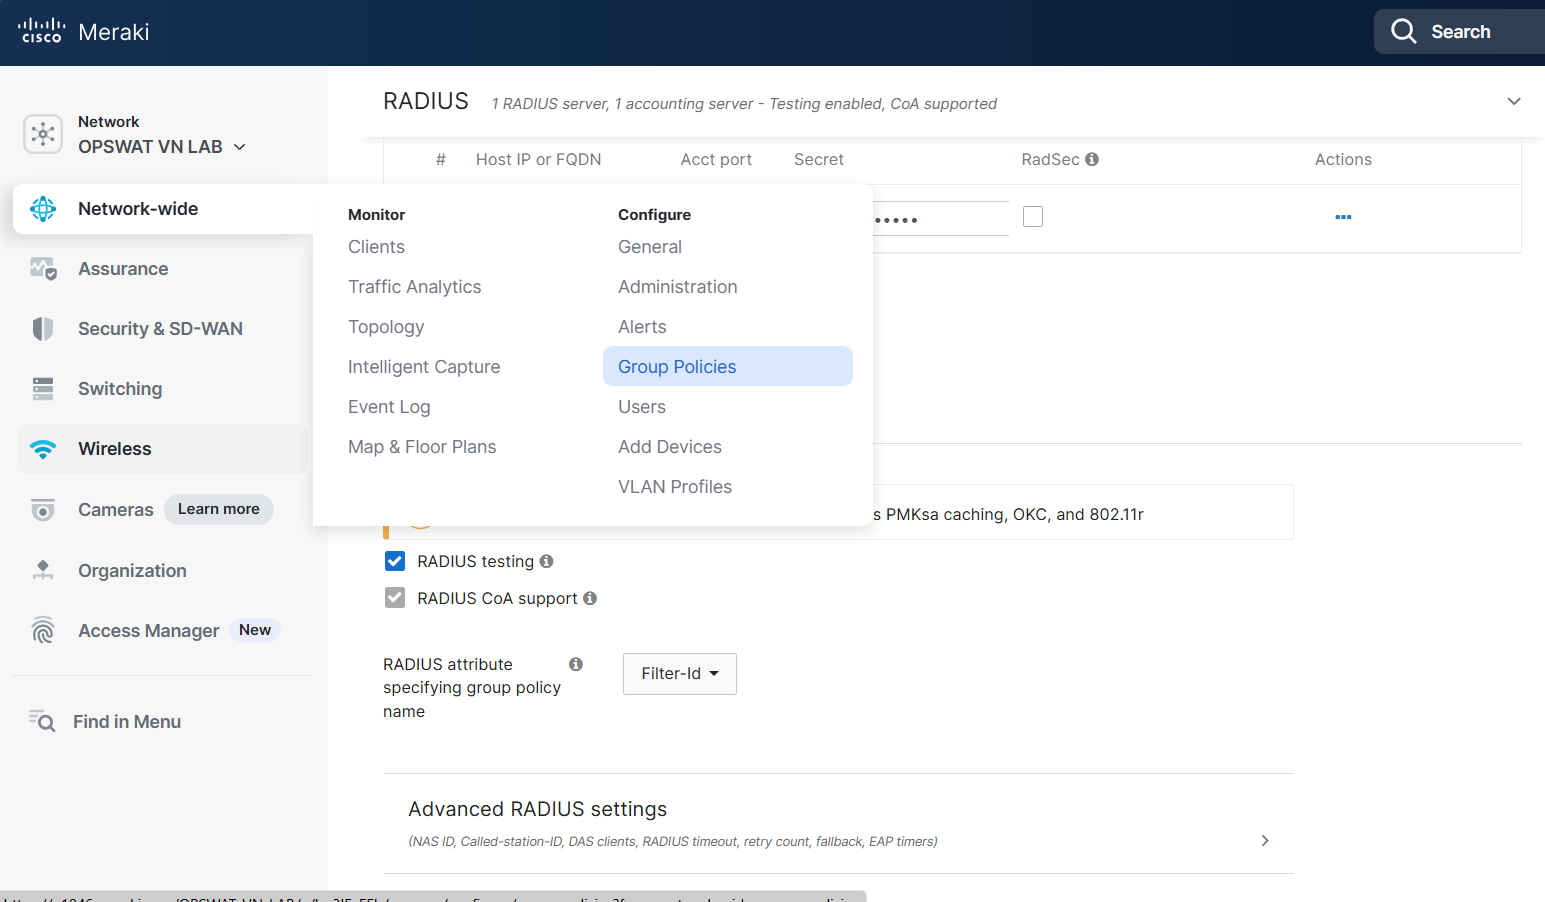Open Users under Configure

pos(642,407)
